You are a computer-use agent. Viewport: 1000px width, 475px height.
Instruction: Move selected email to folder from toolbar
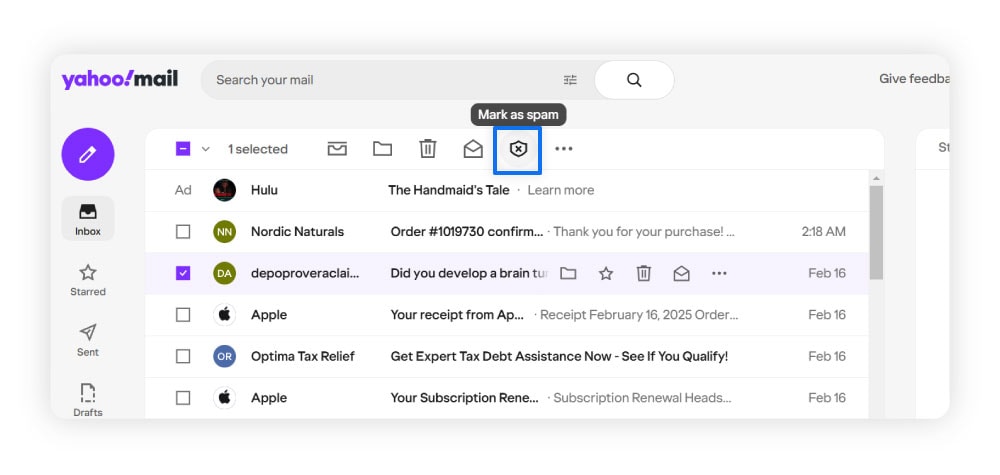[x=383, y=149]
